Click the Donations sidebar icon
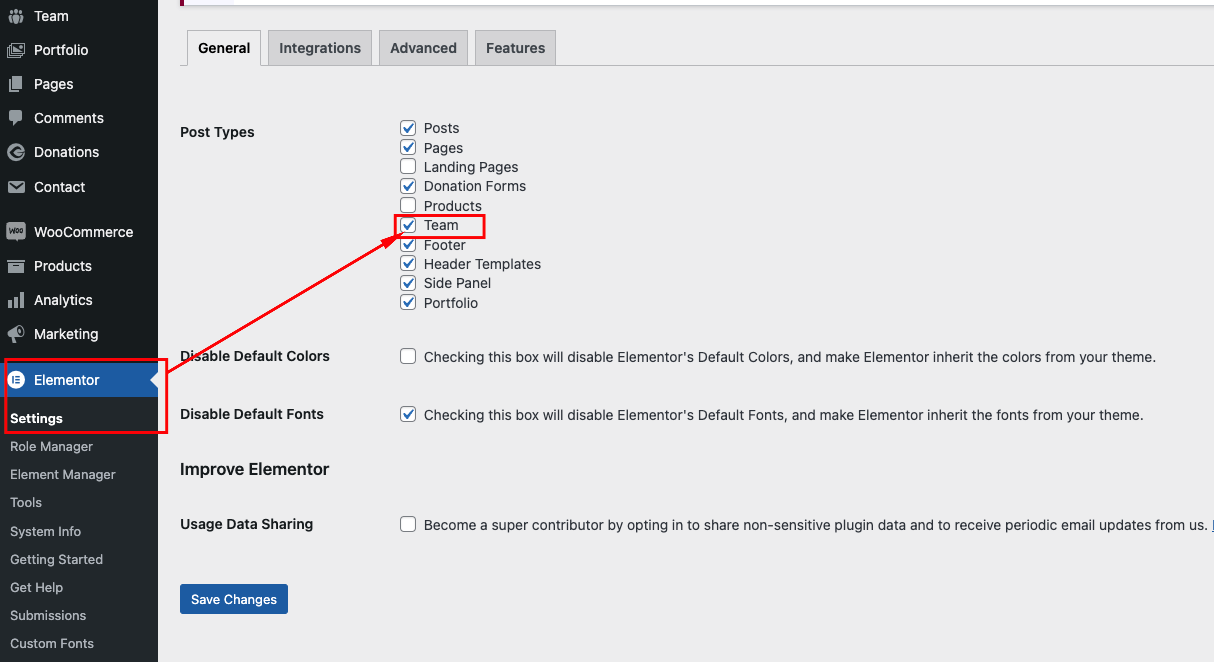The width and height of the screenshot is (1214, 662). (x=16, y=152)
